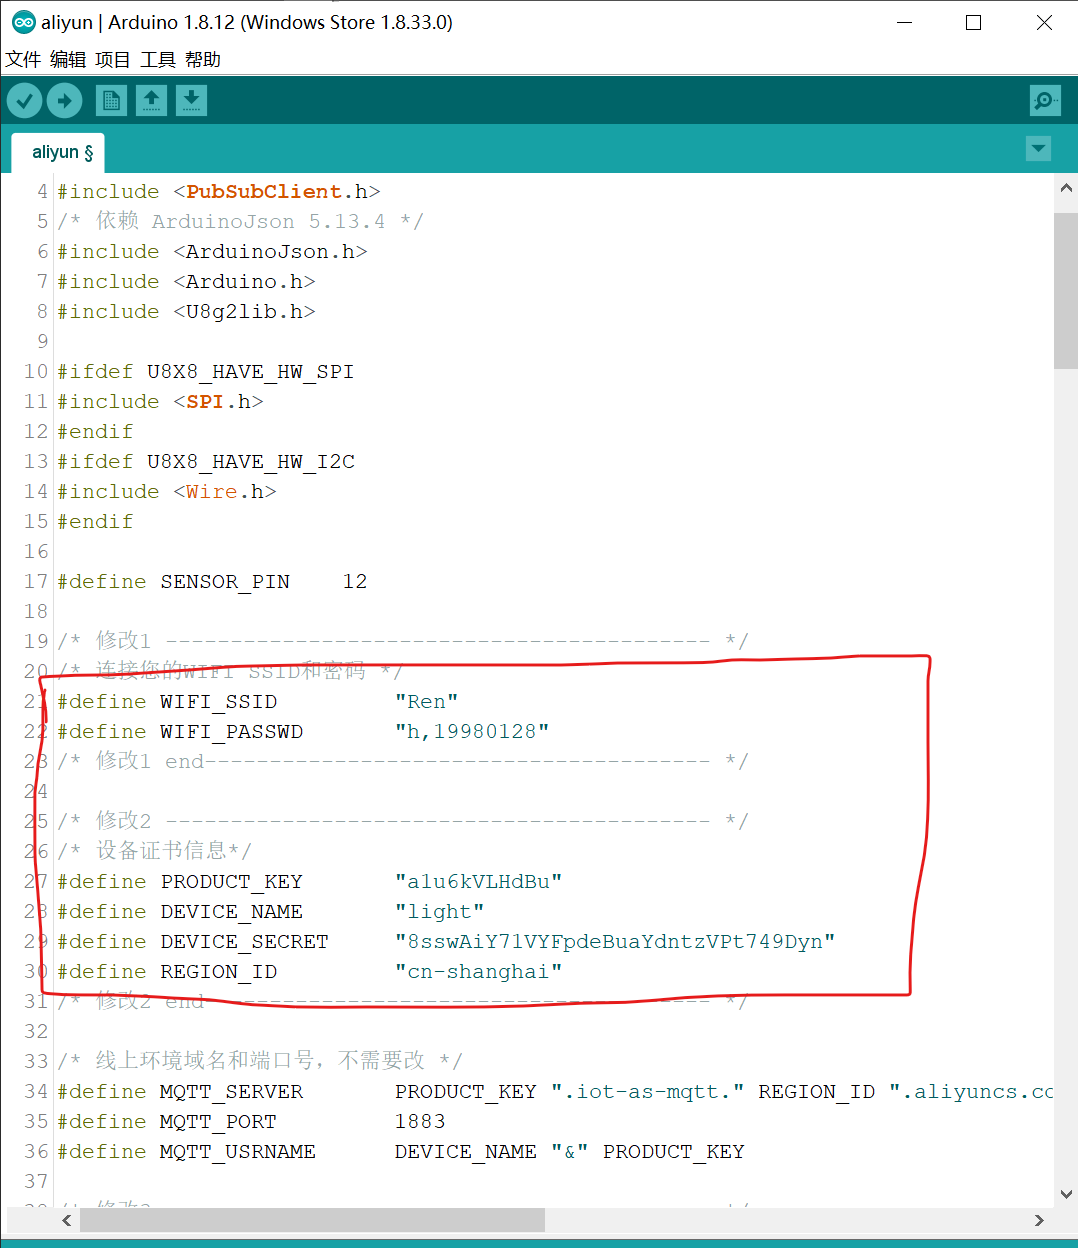
Task: Click the Arduino logo in title bar
Action: pos(22,22)
